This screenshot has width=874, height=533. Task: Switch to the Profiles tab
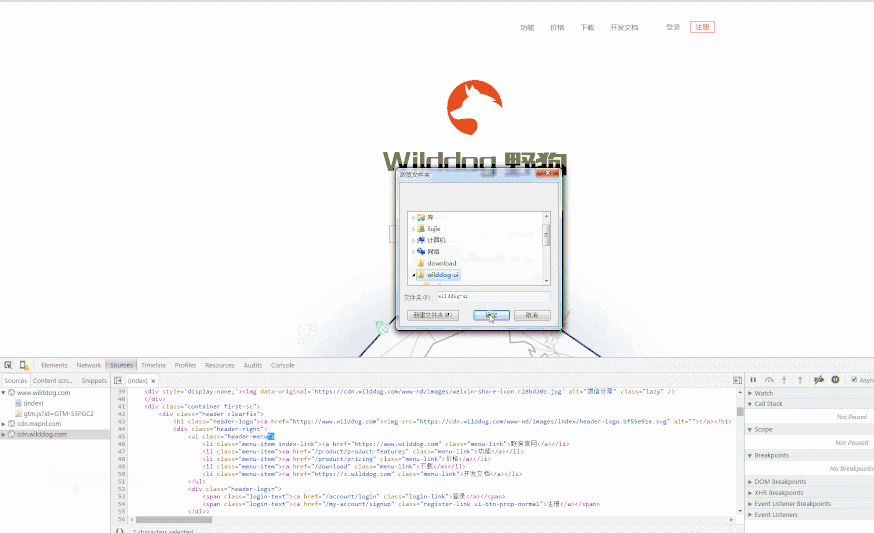pos(185,365)
